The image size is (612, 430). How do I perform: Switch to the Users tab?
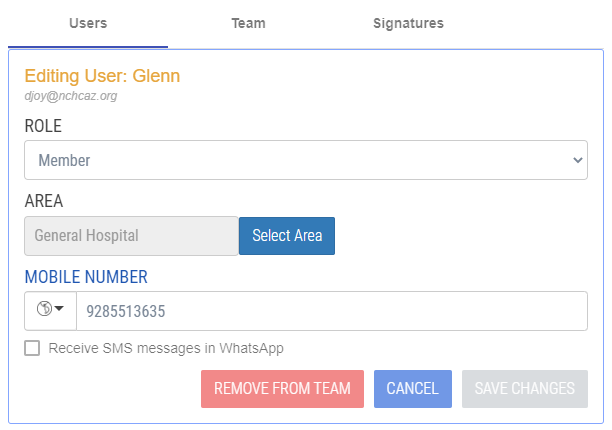[88, 23]
